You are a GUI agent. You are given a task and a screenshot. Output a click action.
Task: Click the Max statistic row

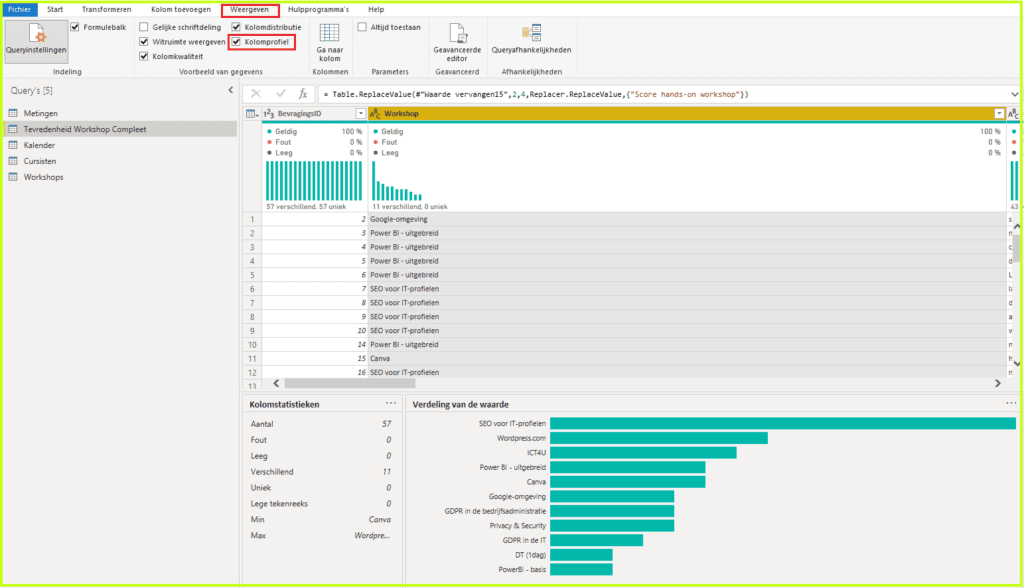tap(321, 536)
